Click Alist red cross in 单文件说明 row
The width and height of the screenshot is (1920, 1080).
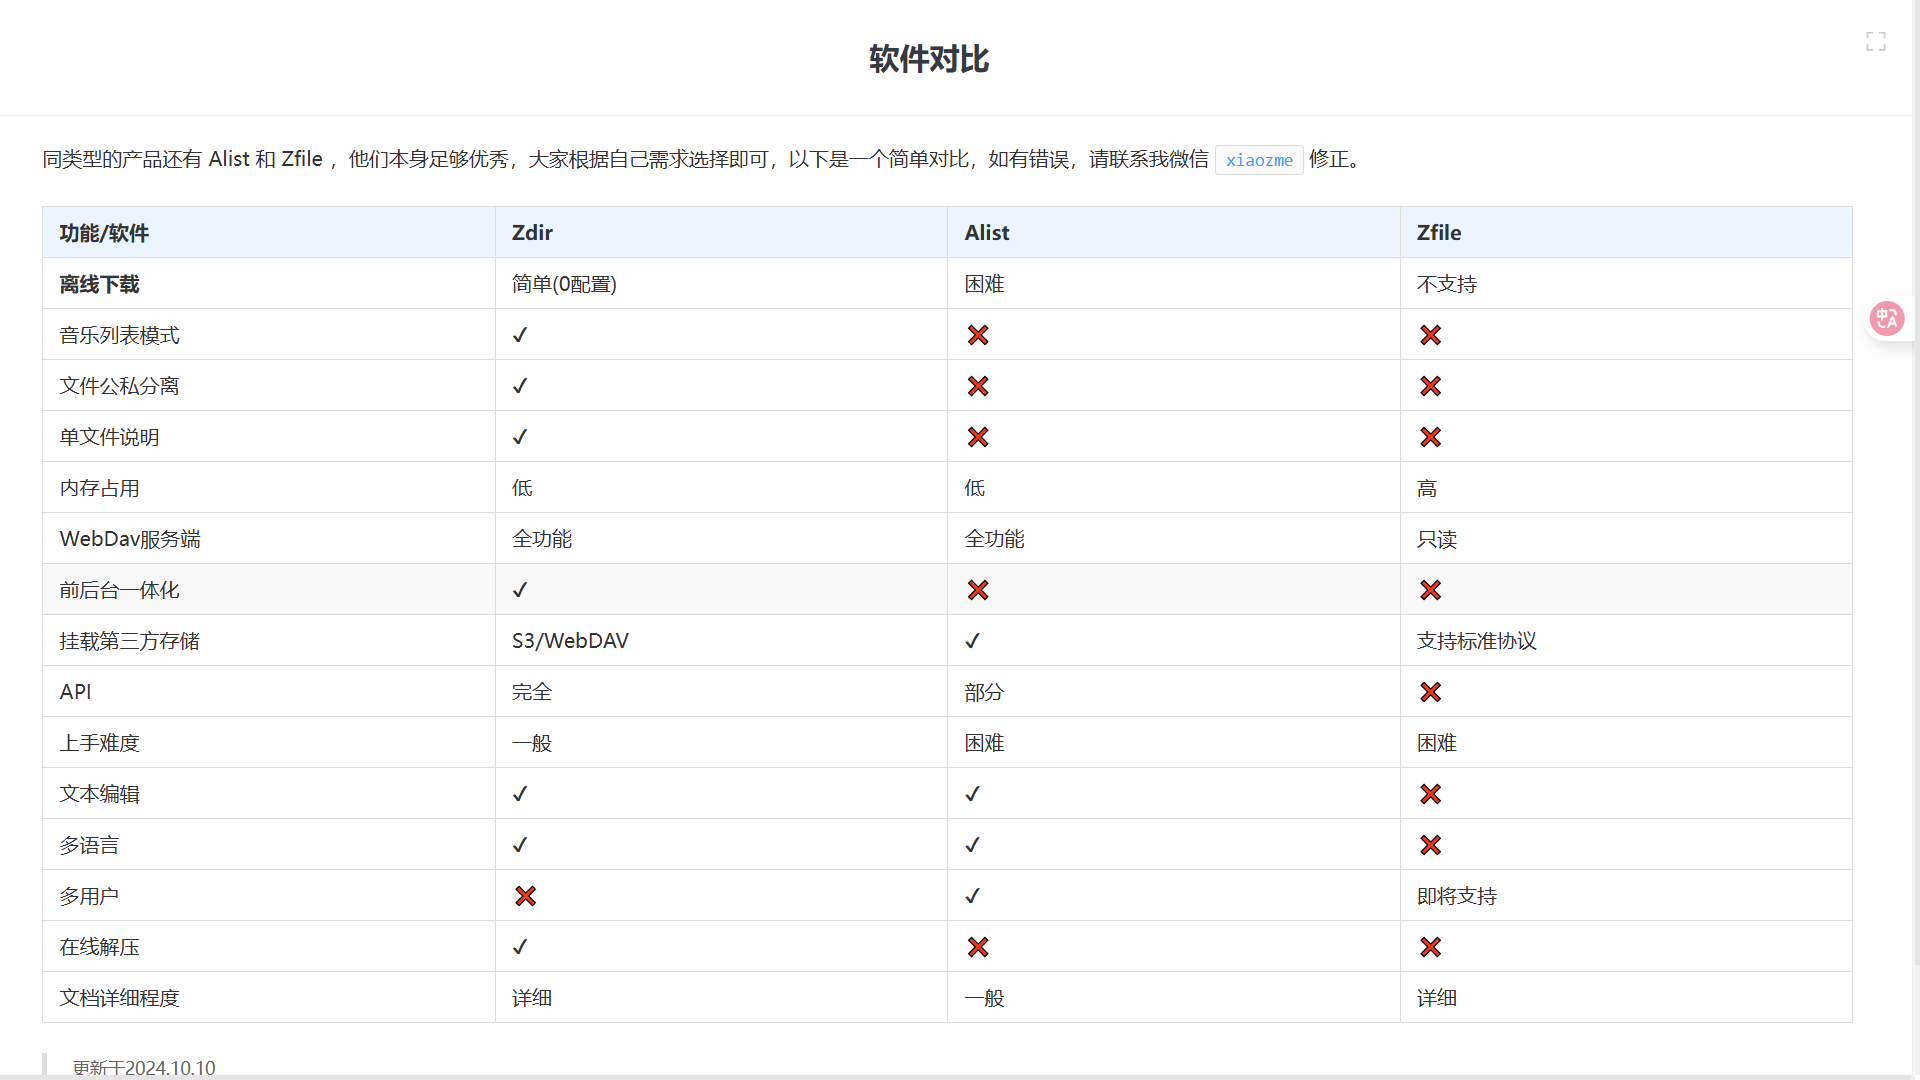point(978,437)
